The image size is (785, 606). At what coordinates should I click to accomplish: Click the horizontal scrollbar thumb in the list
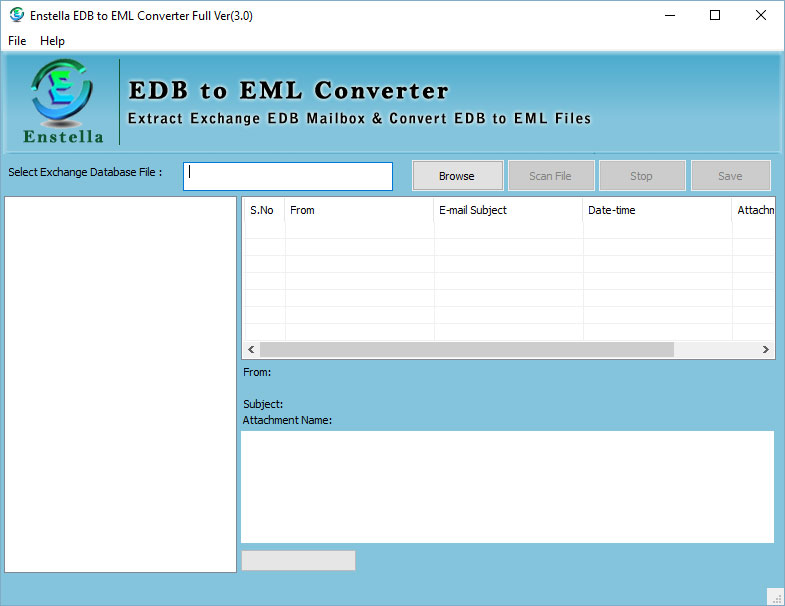pyautogui.click(x=466, y=350)
